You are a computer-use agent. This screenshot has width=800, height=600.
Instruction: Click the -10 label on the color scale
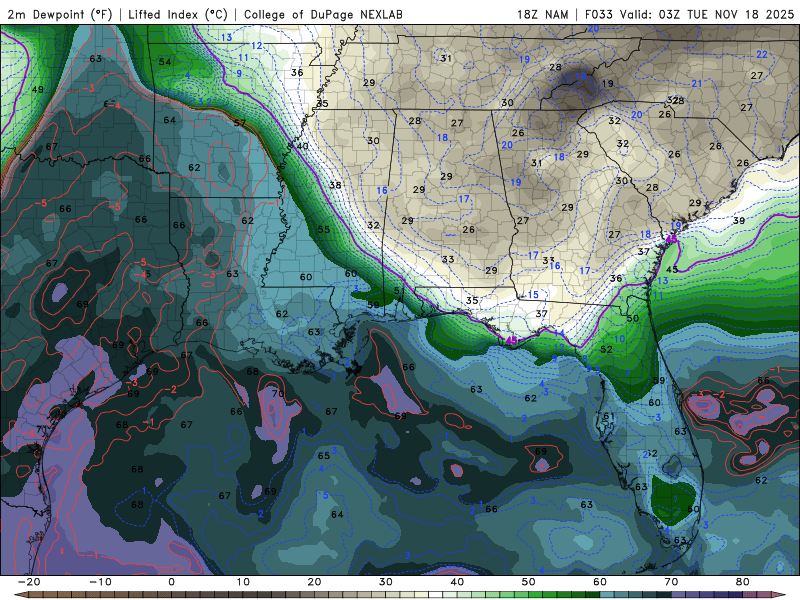pyautogui.click(x=100, y=582)
